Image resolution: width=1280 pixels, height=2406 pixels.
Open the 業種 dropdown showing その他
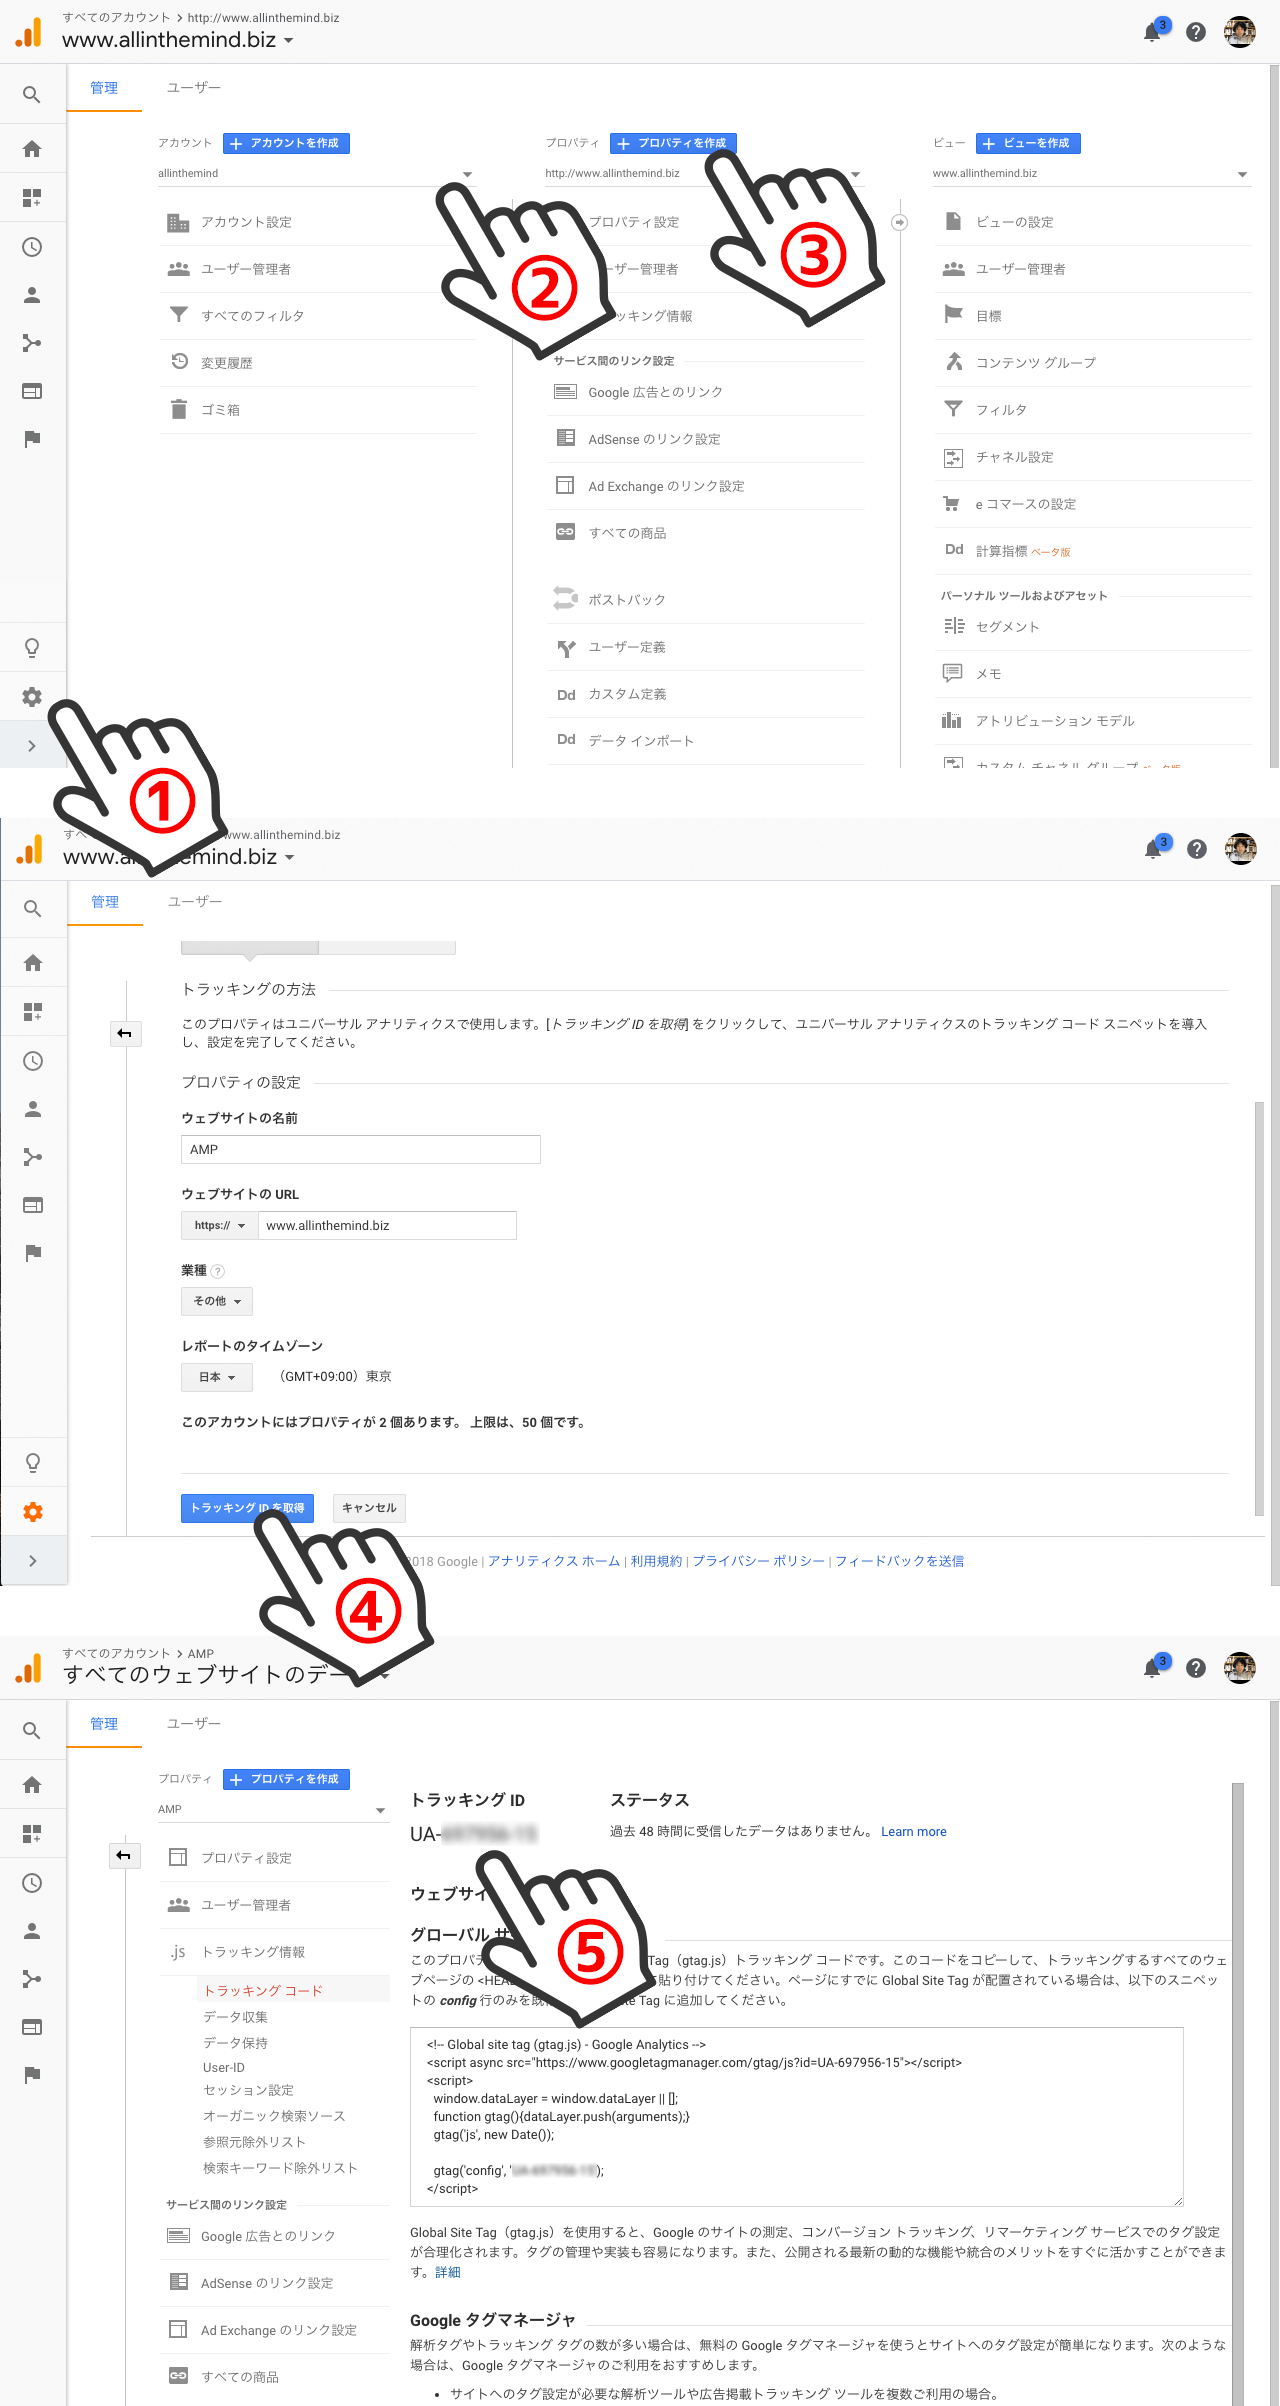point(217,1301)
